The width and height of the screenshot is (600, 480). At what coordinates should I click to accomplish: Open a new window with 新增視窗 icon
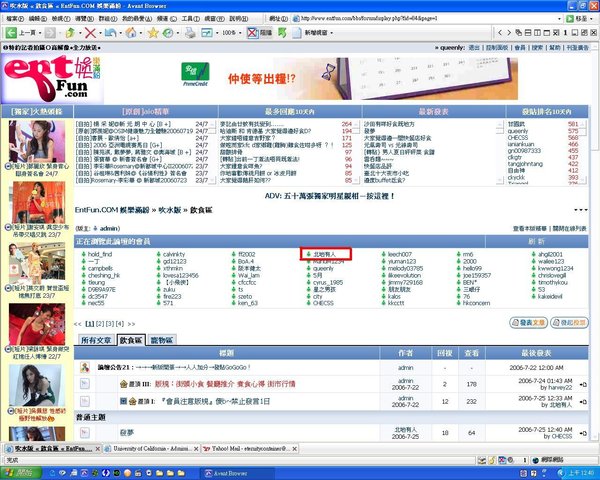click(297, 33)
